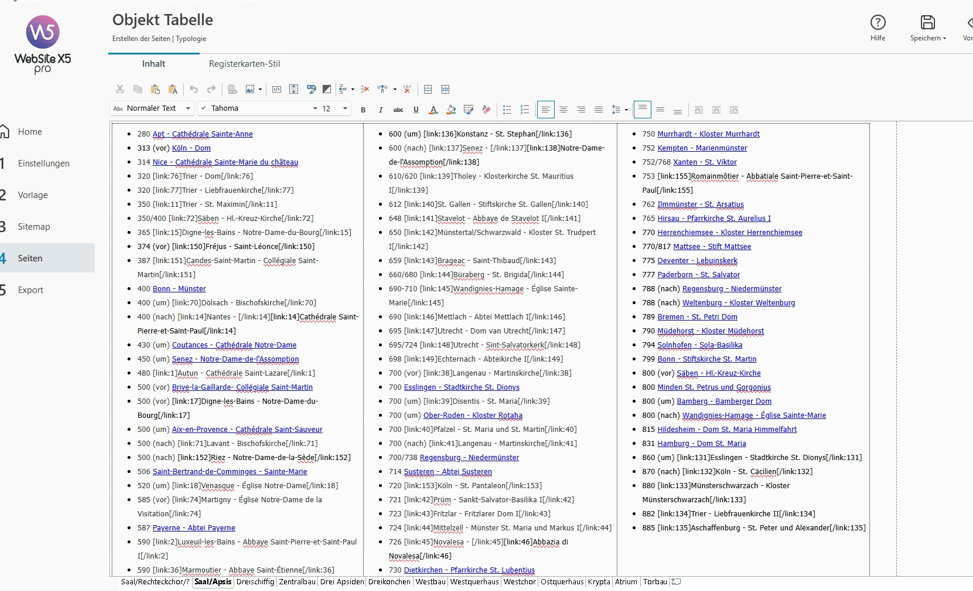Select the Dreischiffig bottom tab
The width and height of the screenshot is (973, 591).
255,582
